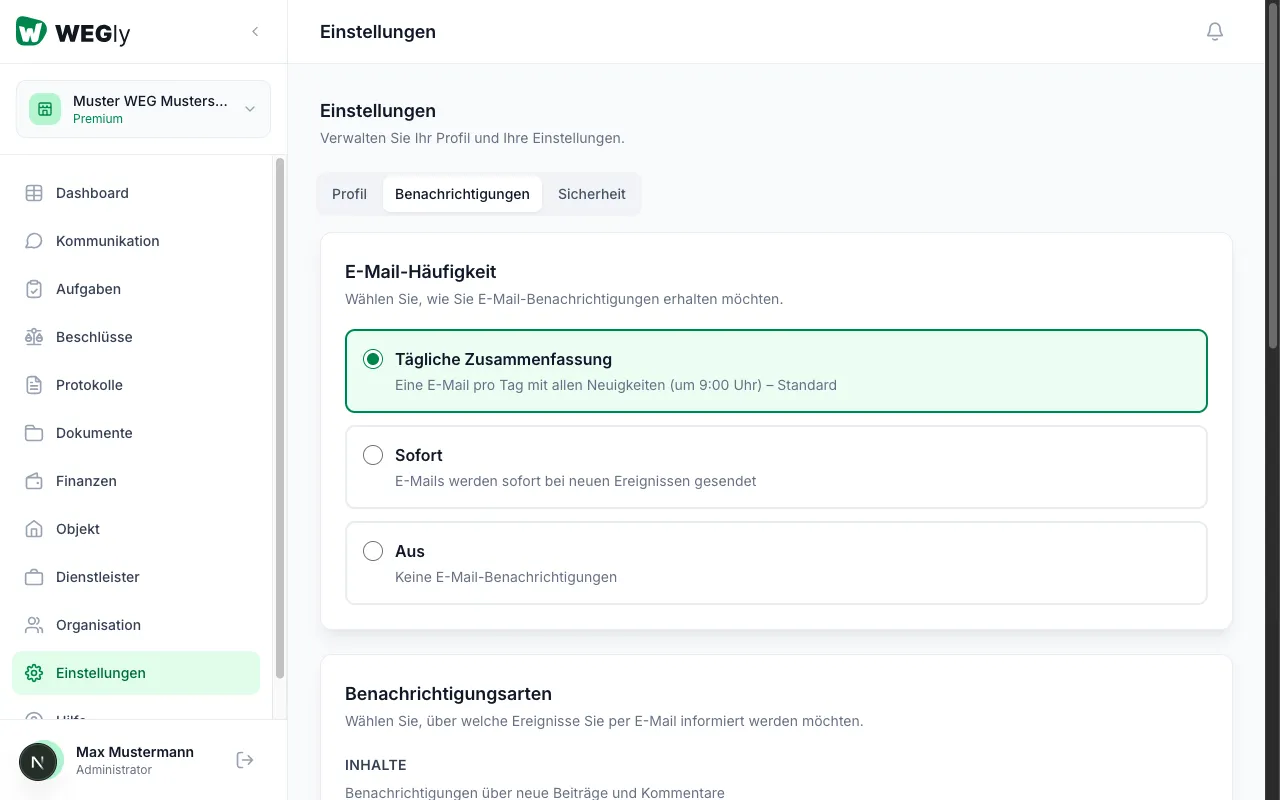Open Dashboard via its grid icon
The image size is (1280, 800).
click(x=34, y=193)
